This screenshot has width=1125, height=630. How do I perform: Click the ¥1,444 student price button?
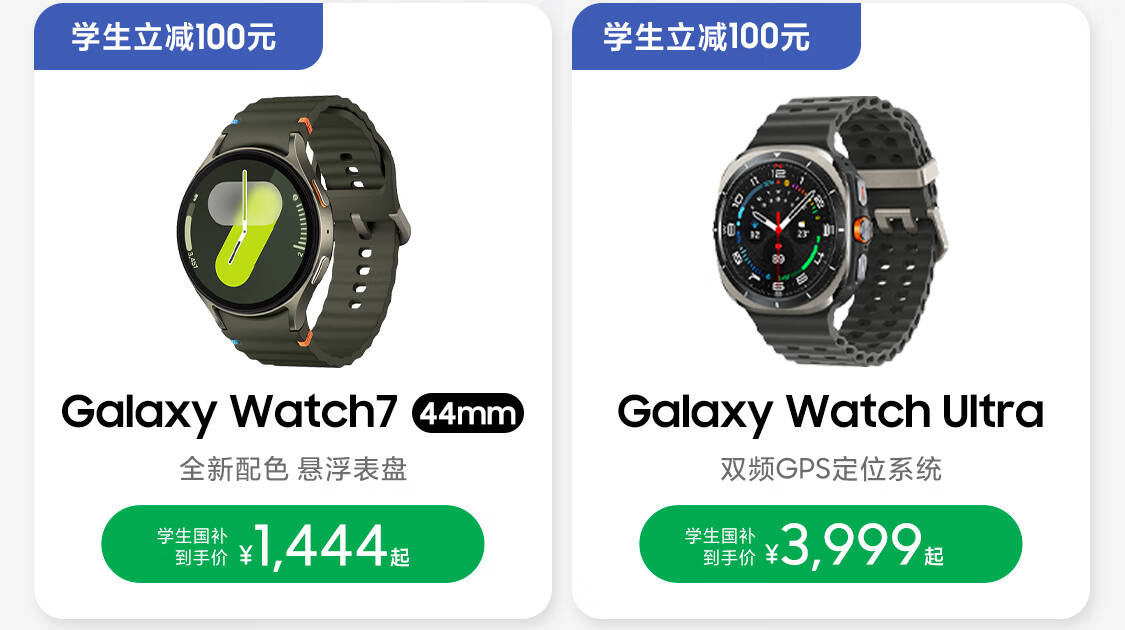(293, 544)
